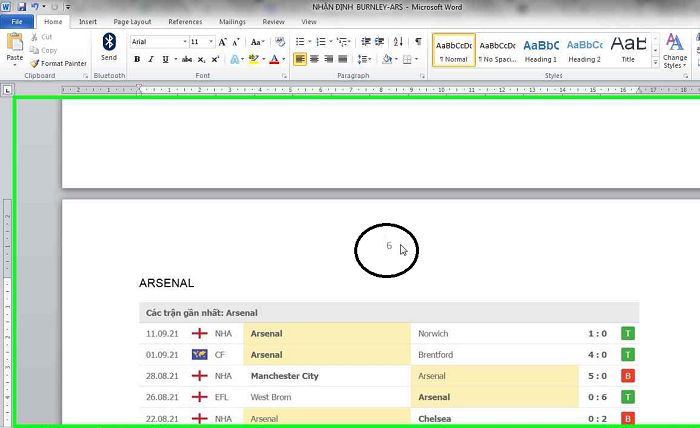Apply red font color
The height and width of the screenshot is (428, 700).
coord(275,59)
